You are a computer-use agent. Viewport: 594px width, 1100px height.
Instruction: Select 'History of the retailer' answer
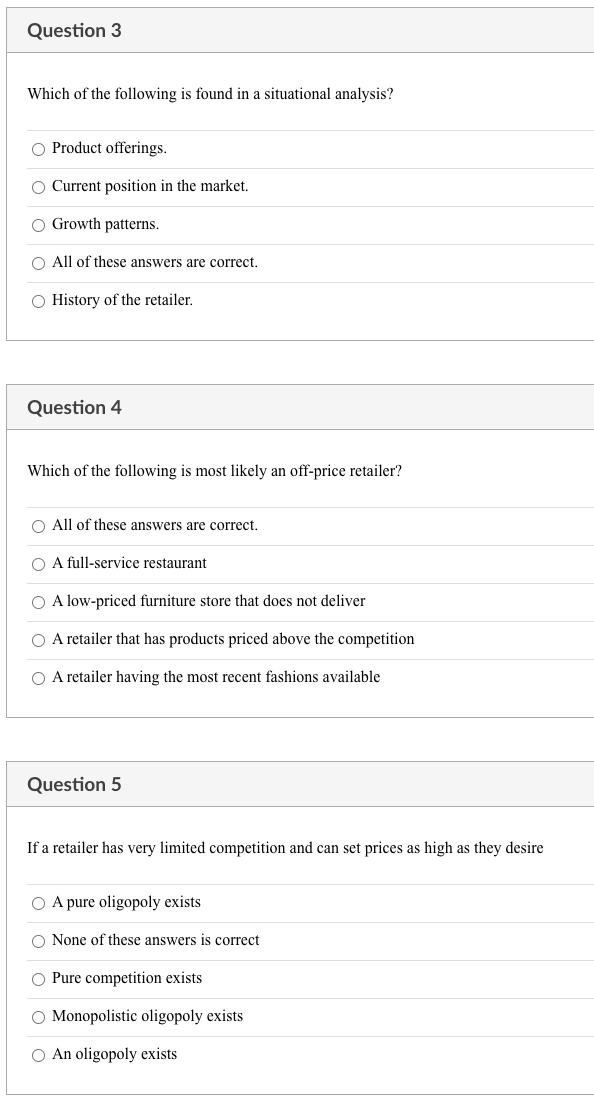pyautogui.click(x=38, y=300)
